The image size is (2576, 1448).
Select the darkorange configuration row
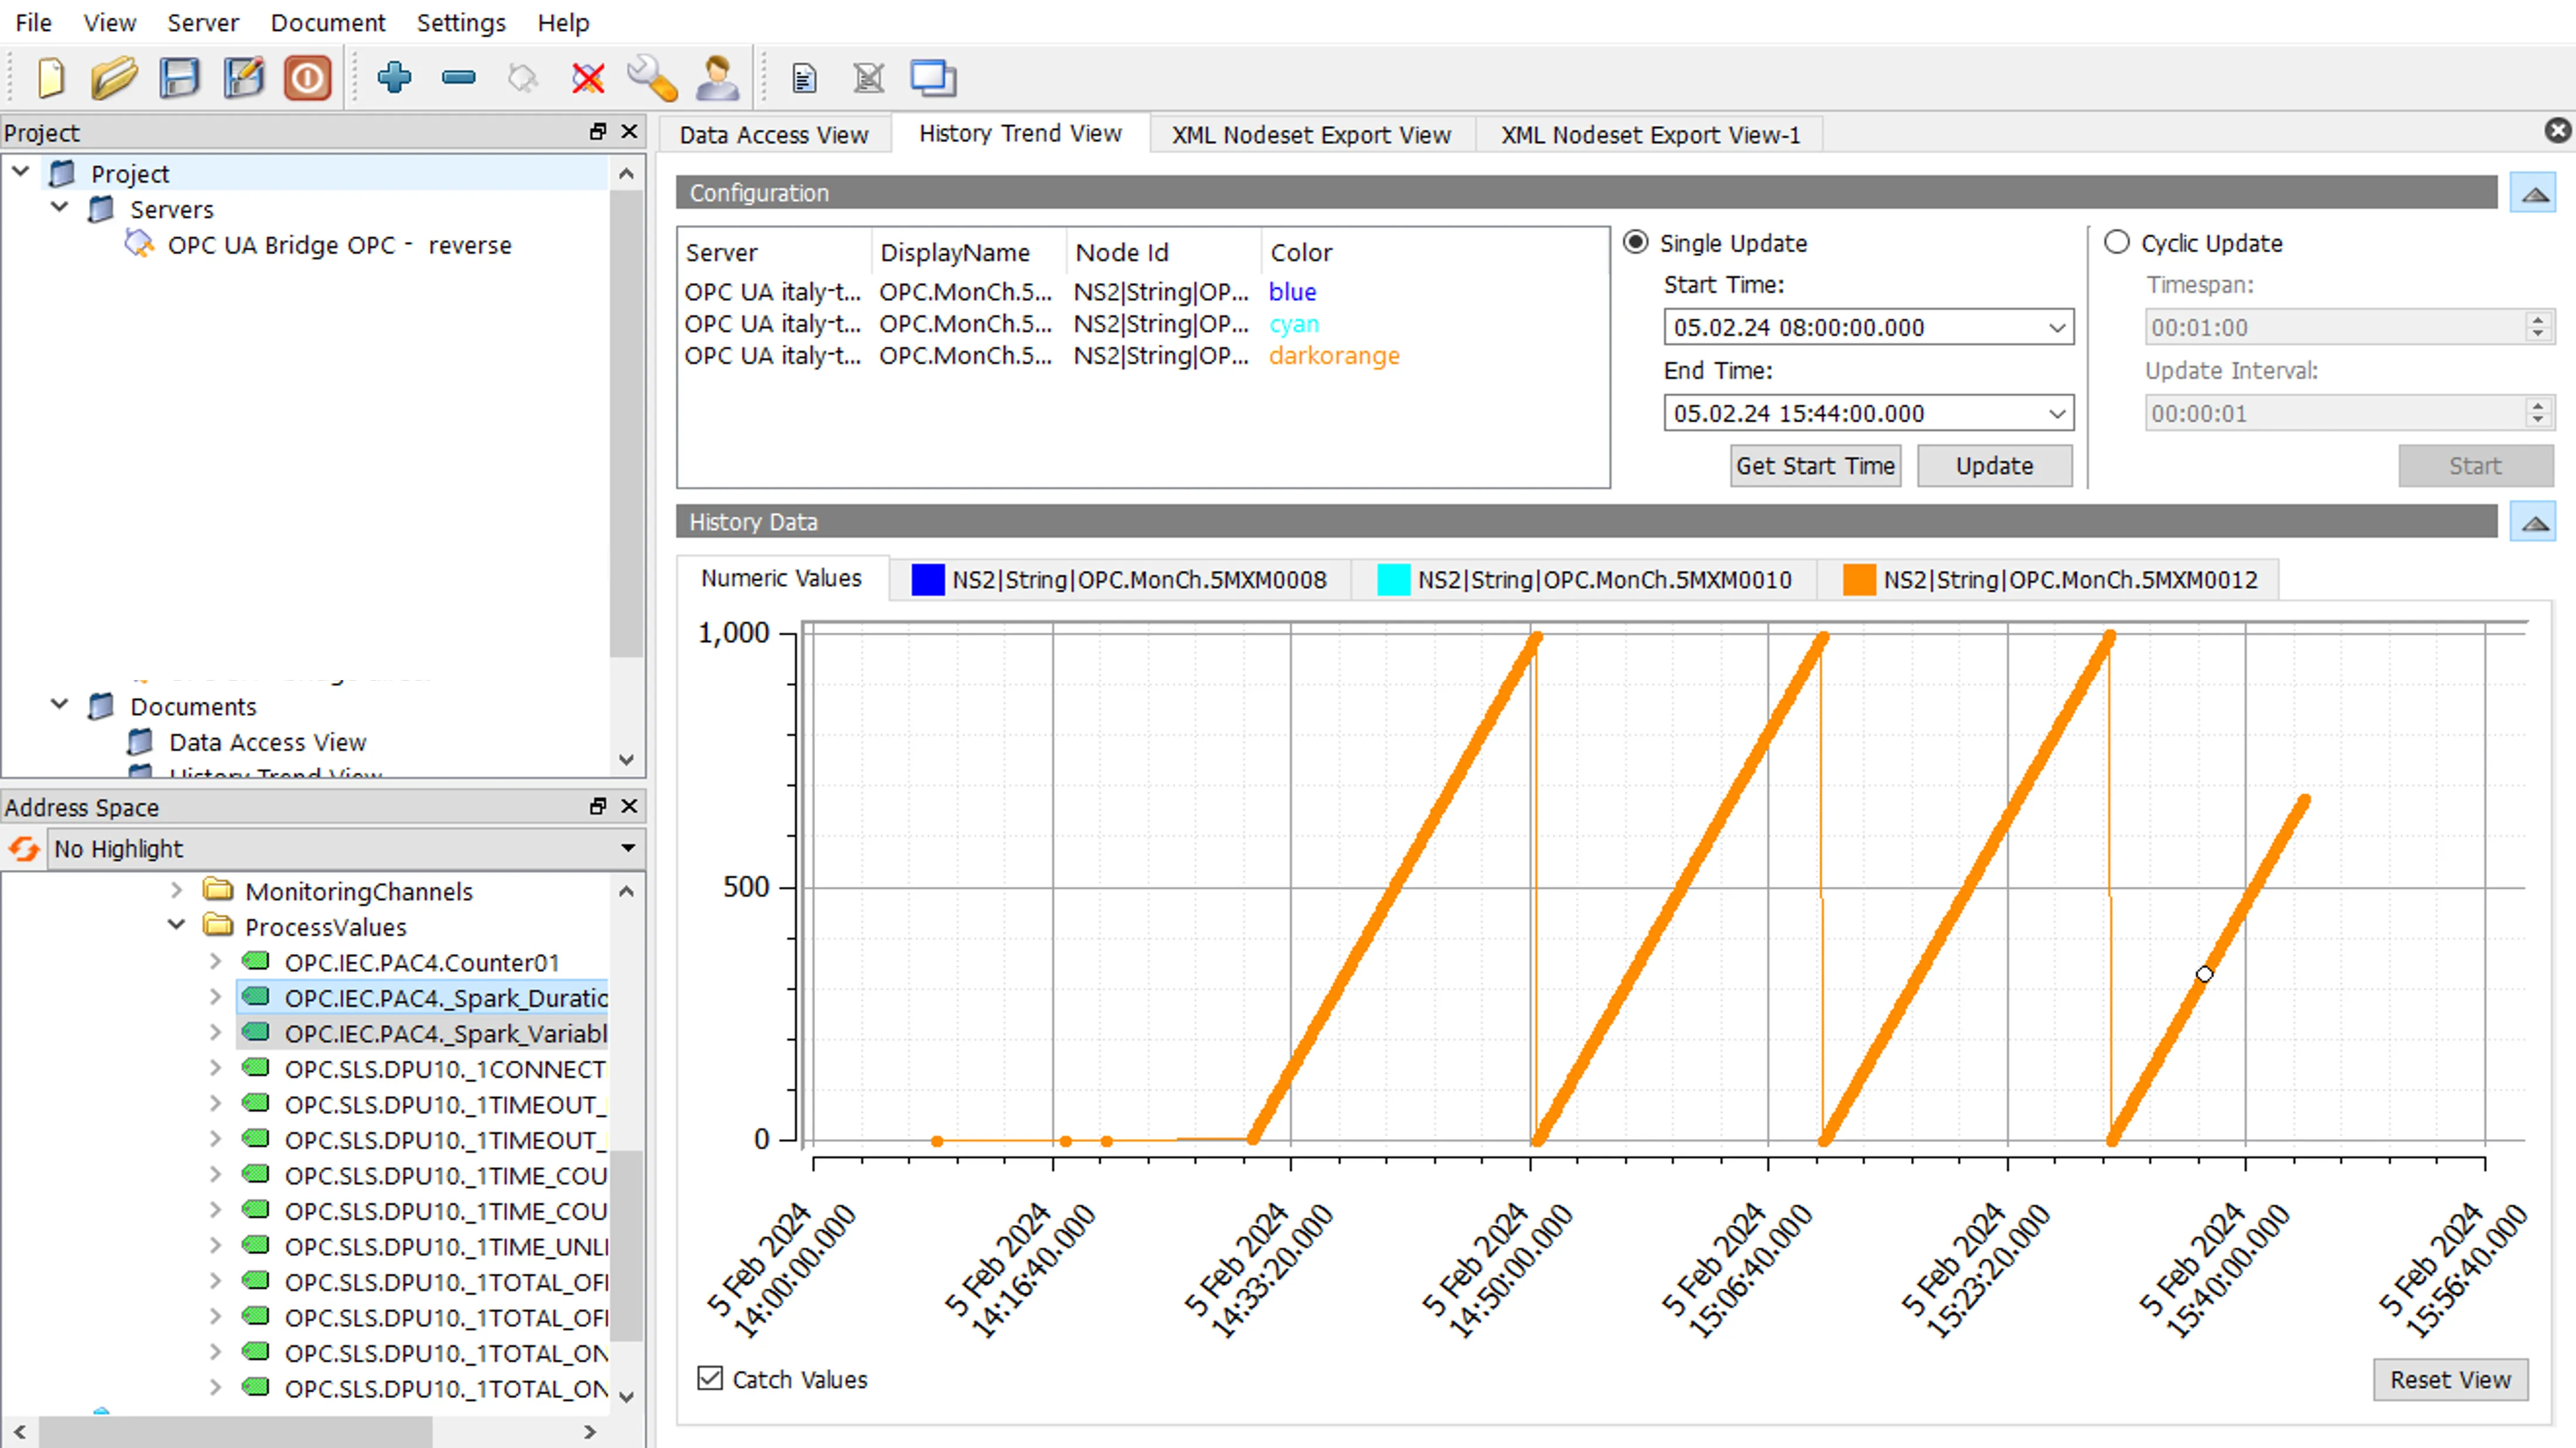(x=1142, y=355)
